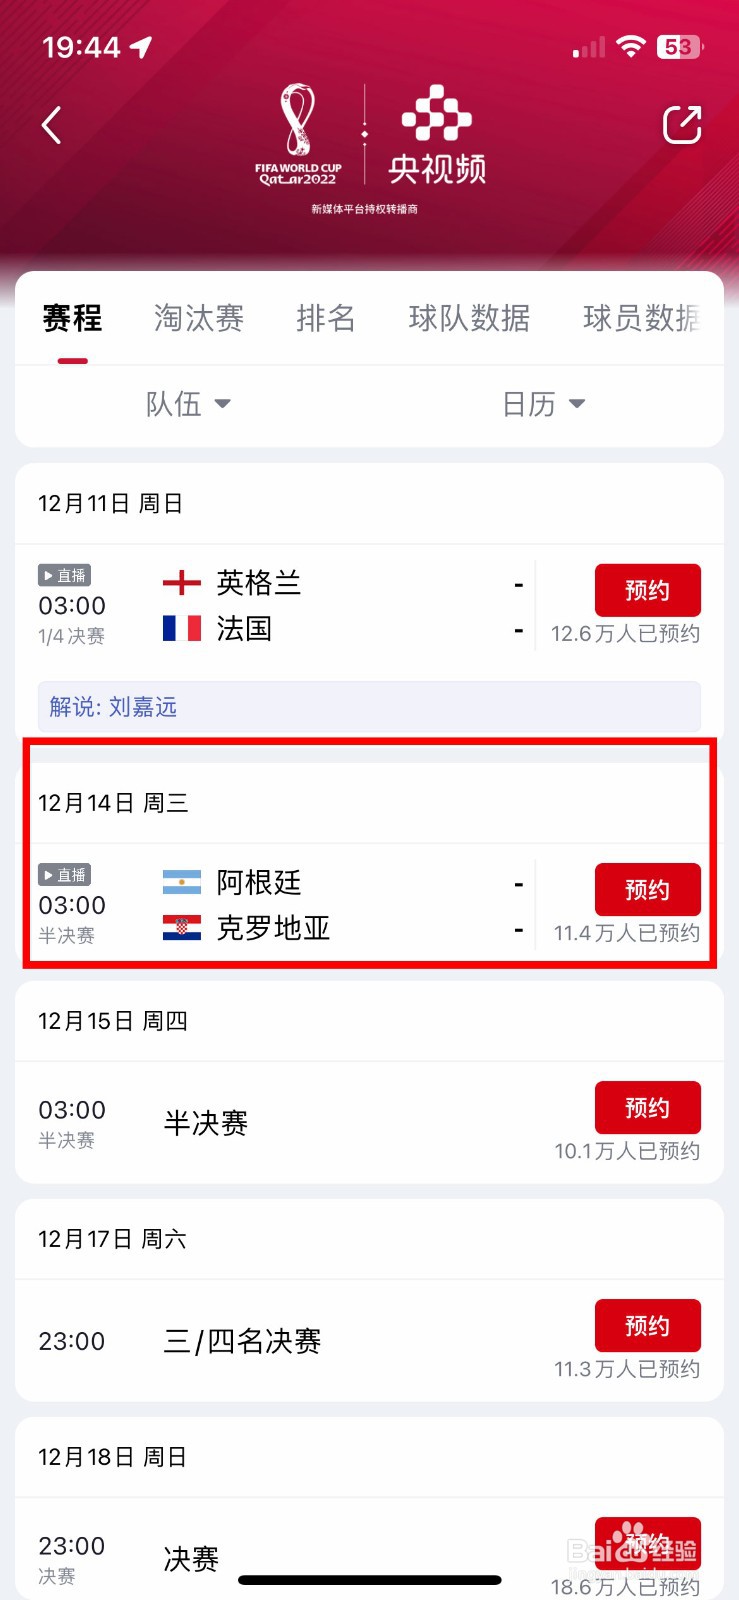Screen dimensions: 739x1600
Task: Tap the back arrow icon
Action: point(52,126)
